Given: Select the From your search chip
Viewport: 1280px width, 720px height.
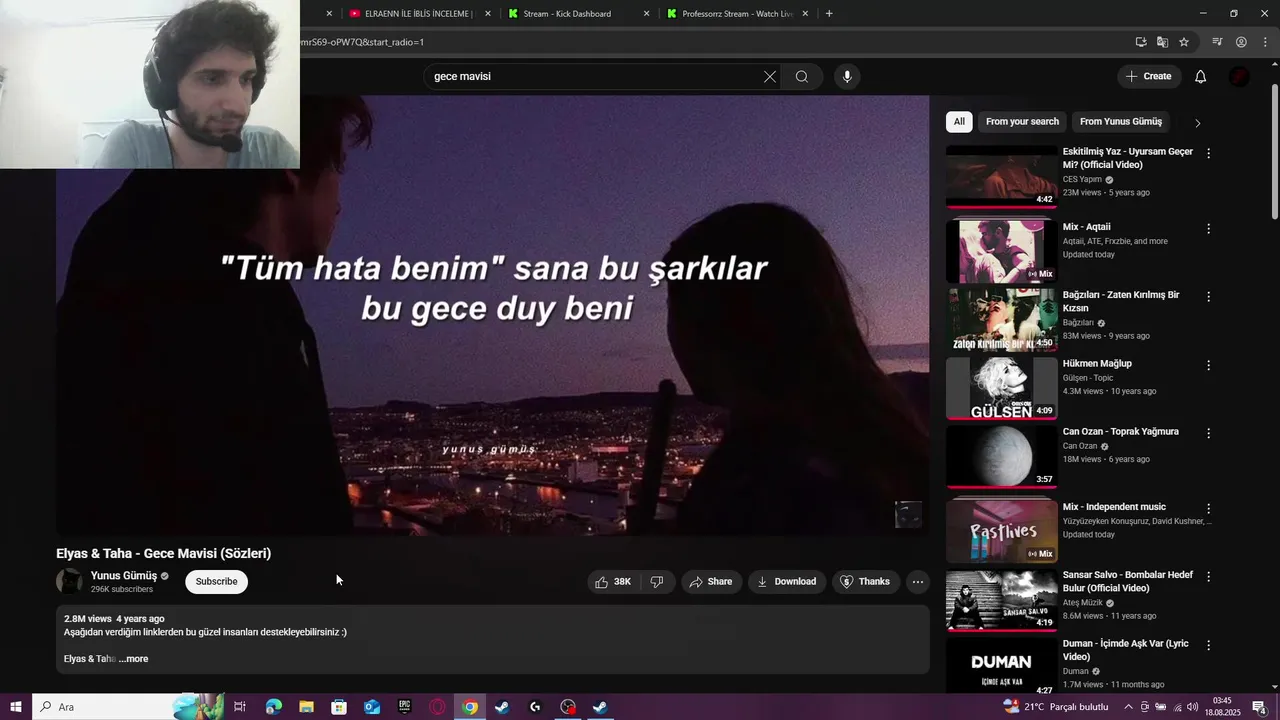Looking at the screenshot, I should (x=1022, y=122).
